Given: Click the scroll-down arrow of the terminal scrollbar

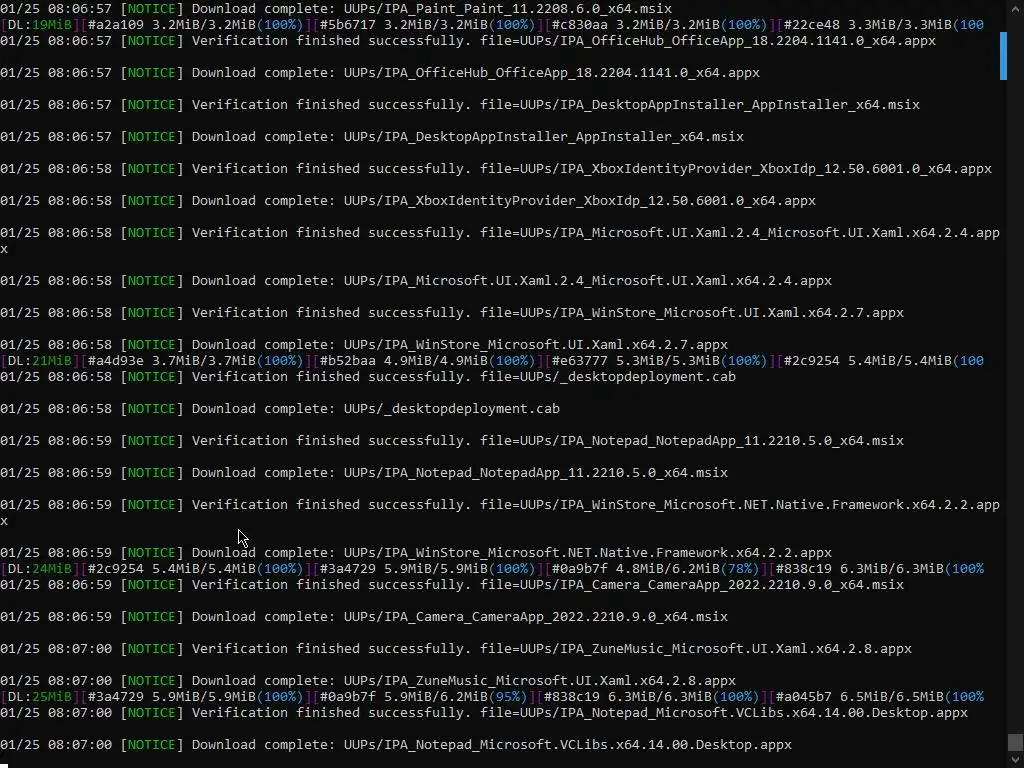Looking at the screenshot, I should click(1016, 760).
